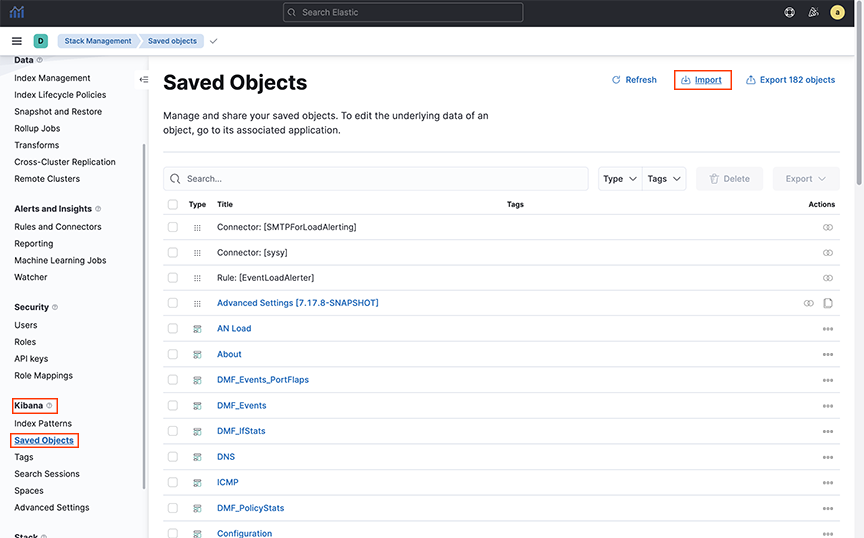Screen dimensions: 864x538
Task: Click the info icon beside Security
Action: pos(55,307)
